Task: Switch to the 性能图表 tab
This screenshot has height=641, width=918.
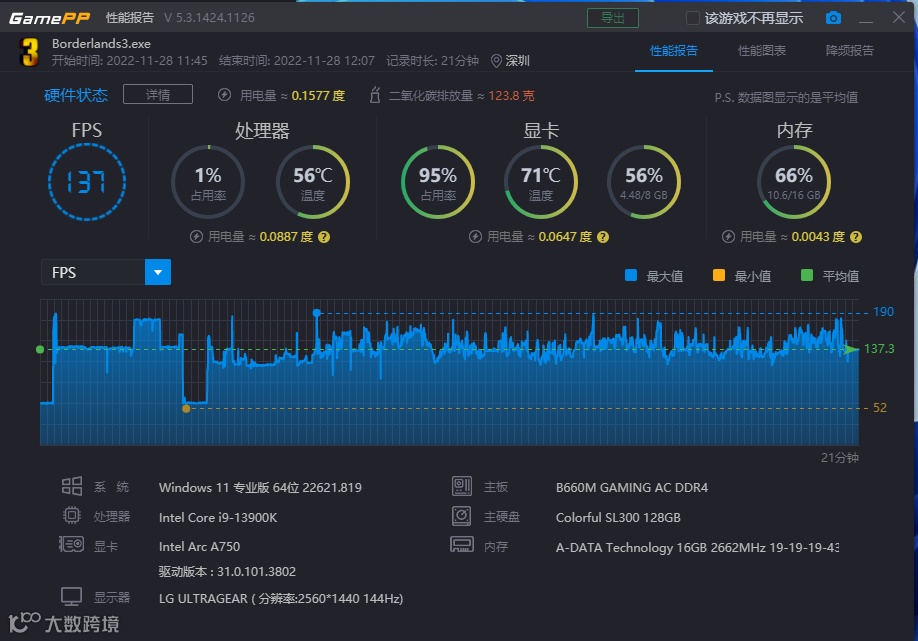Action: 762,51
